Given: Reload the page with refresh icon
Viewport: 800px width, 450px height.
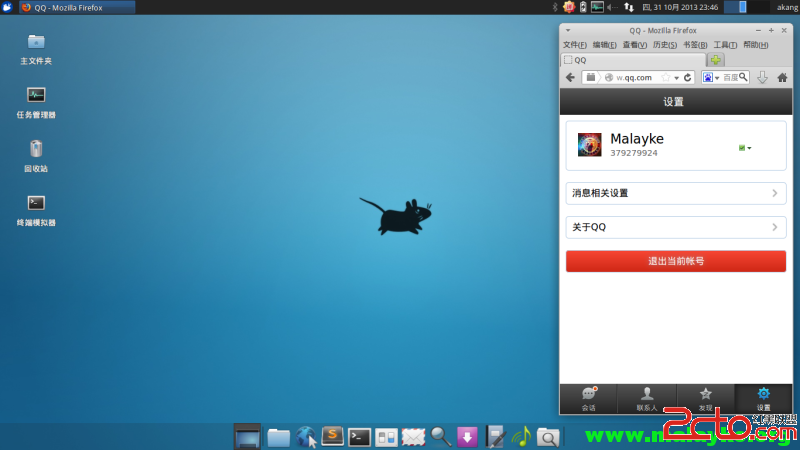Looking at the screenshot, I should [688, 78].
